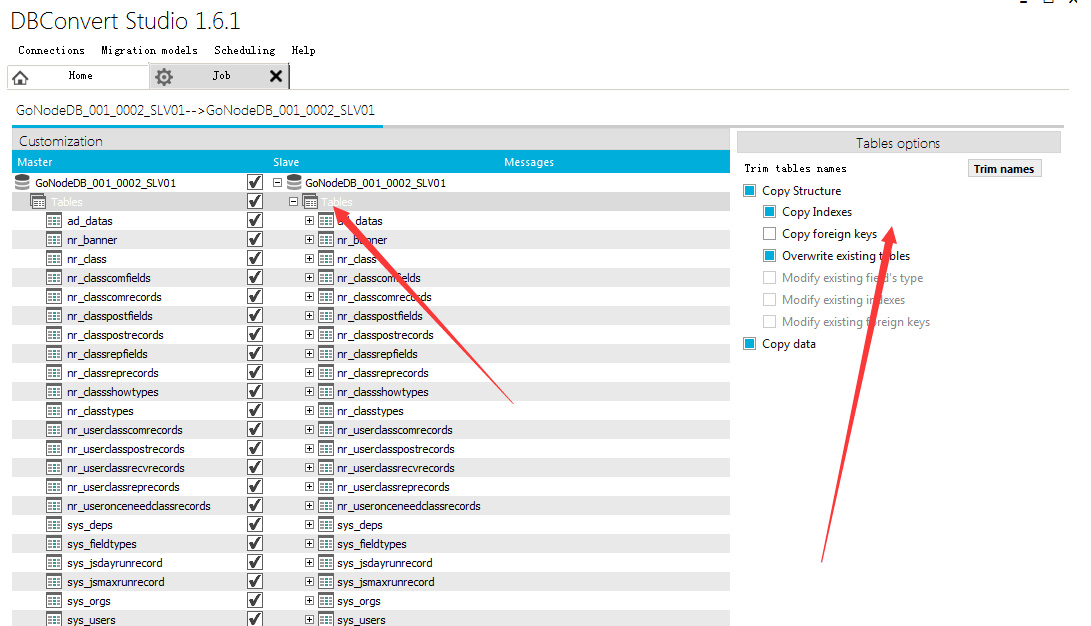This screenshot has width=1091, height=626.
Task: Click the Master ad_datas table icon
Action: 54,220
